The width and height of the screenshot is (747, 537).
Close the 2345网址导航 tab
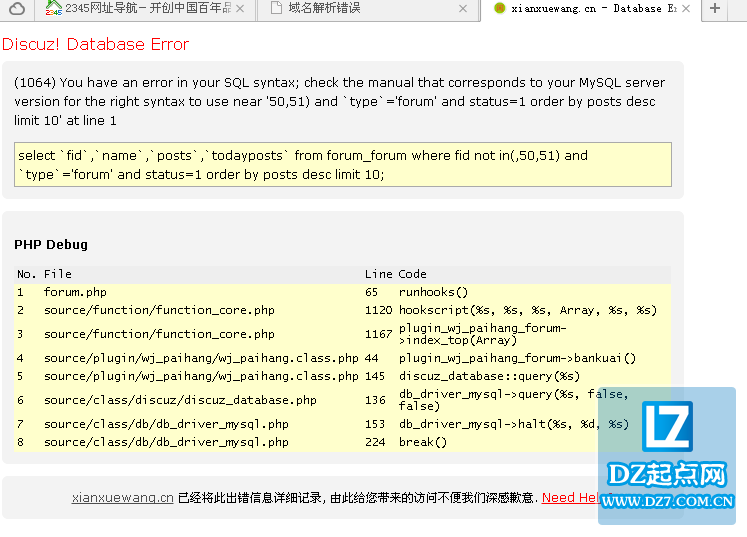(x=240, y=9)
